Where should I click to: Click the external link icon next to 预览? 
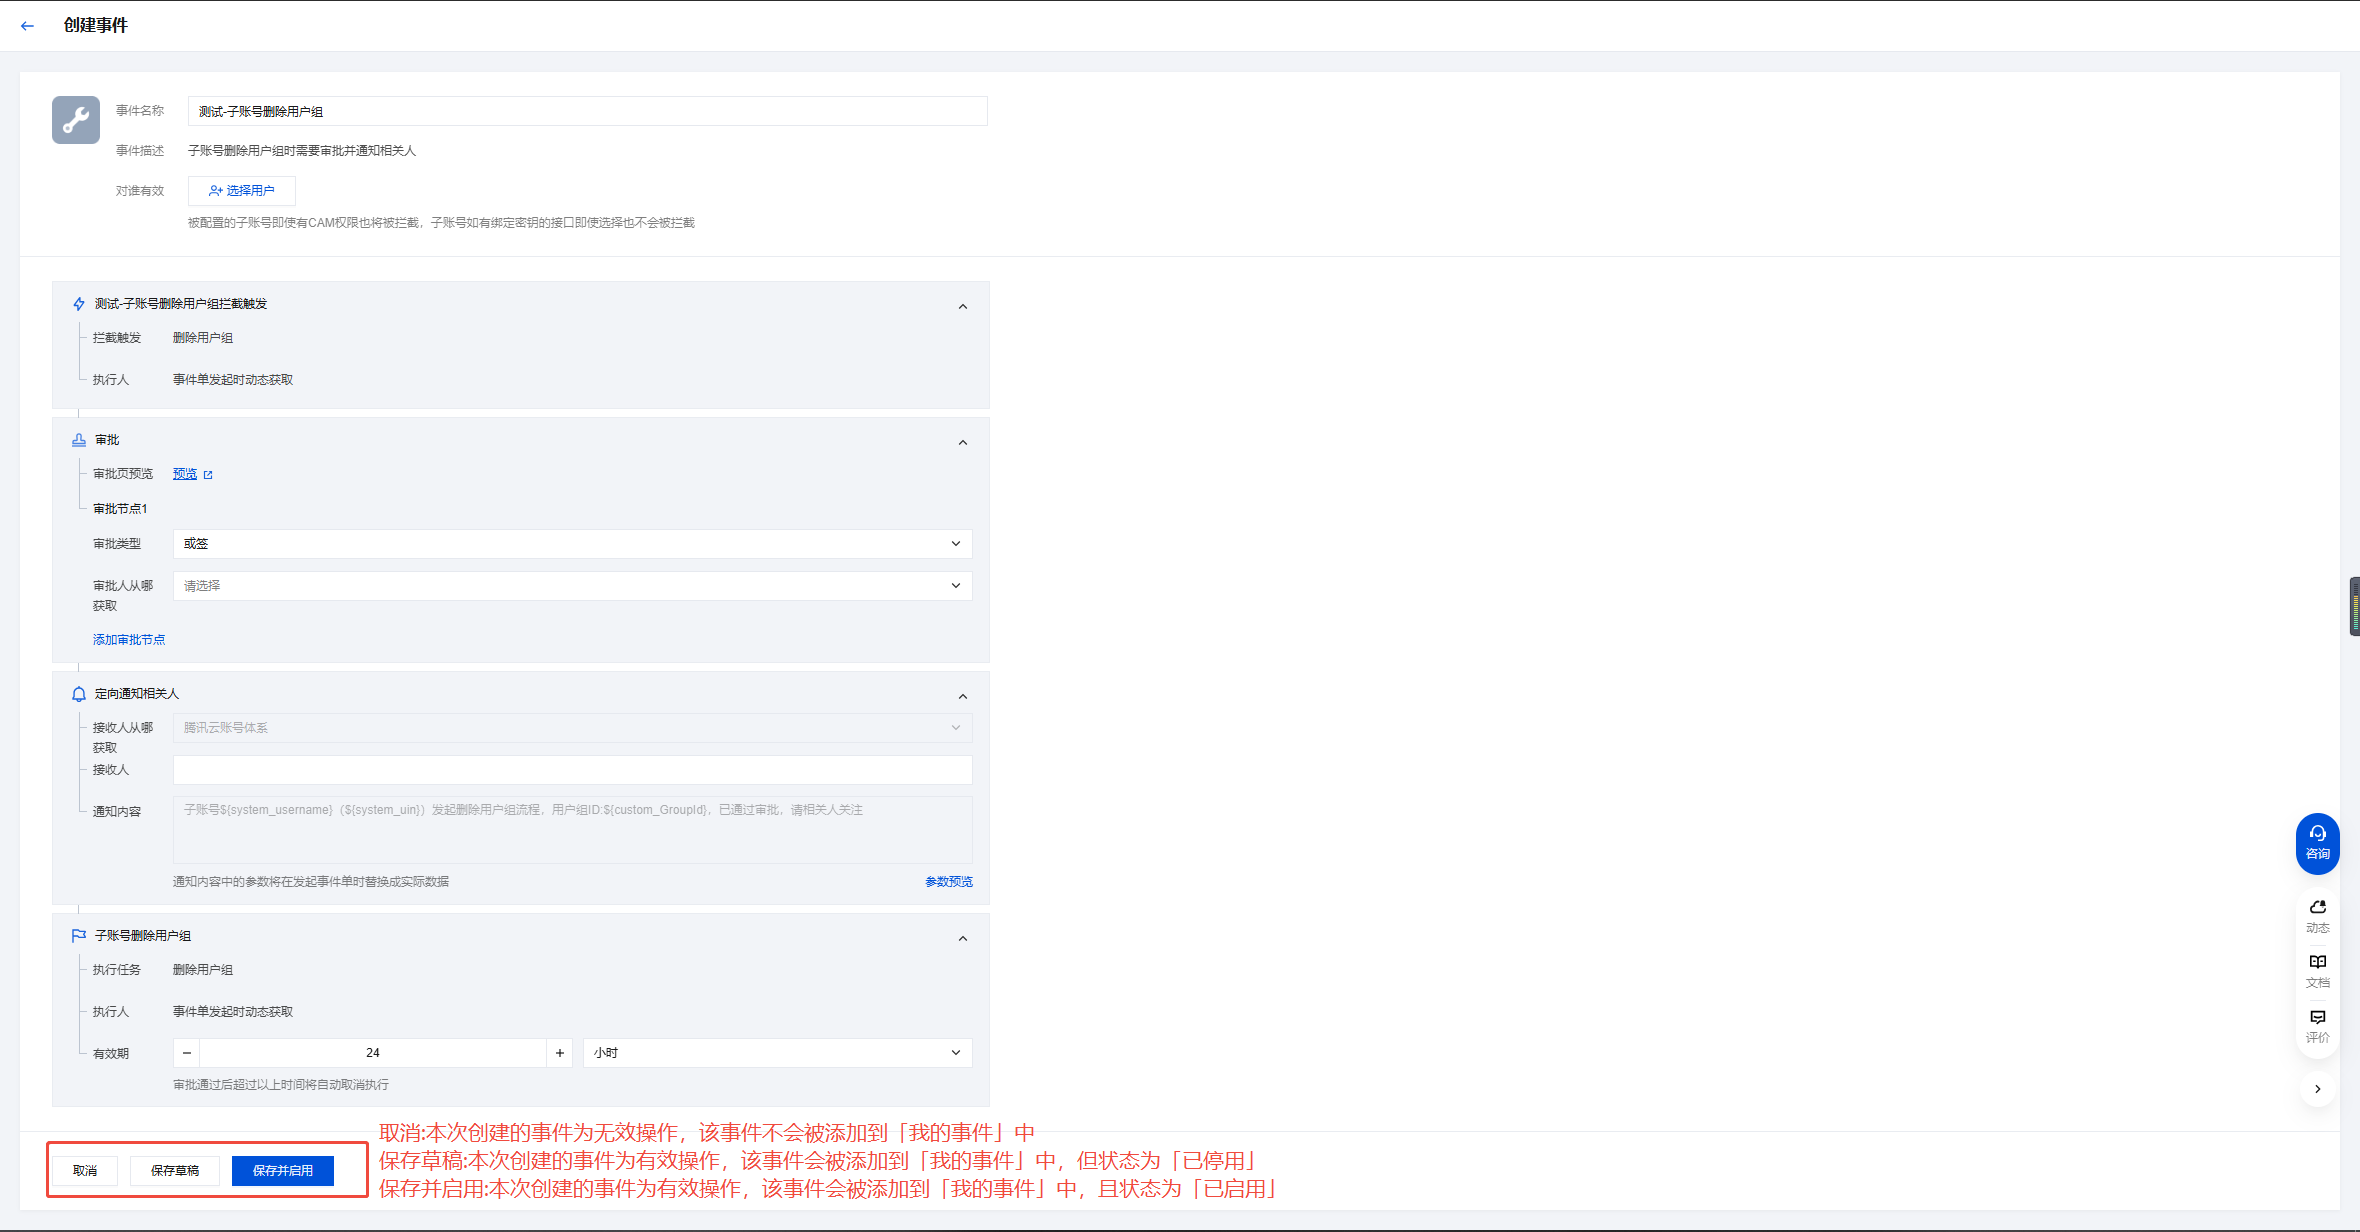click(208, 475)
